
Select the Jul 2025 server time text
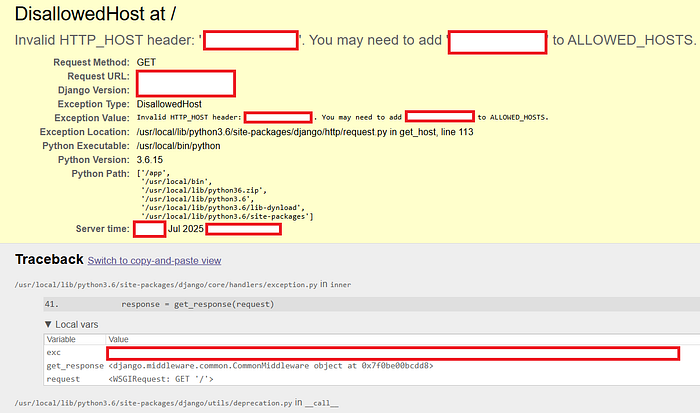click(186, 229)
